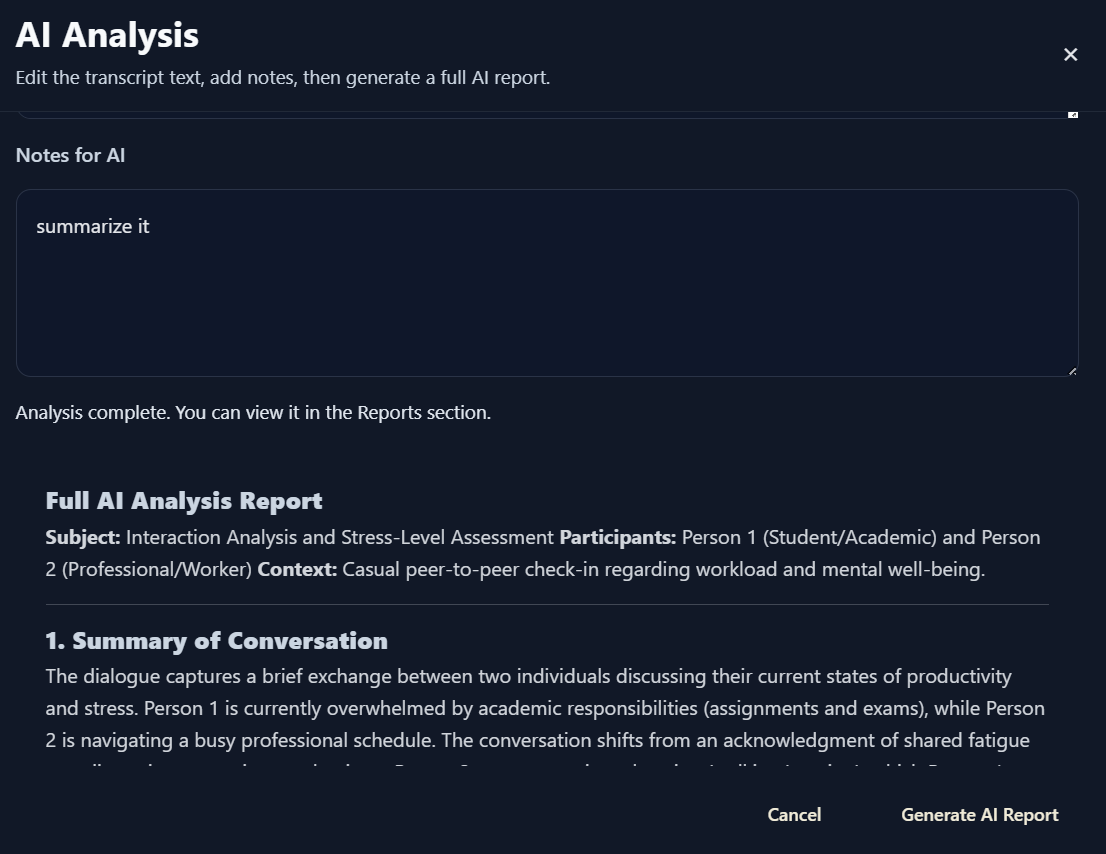Click the "Interaction Analysis and Stress-Level Assessment" text
The height and width of the screenshot is (854, 1106).
(340, 537)
